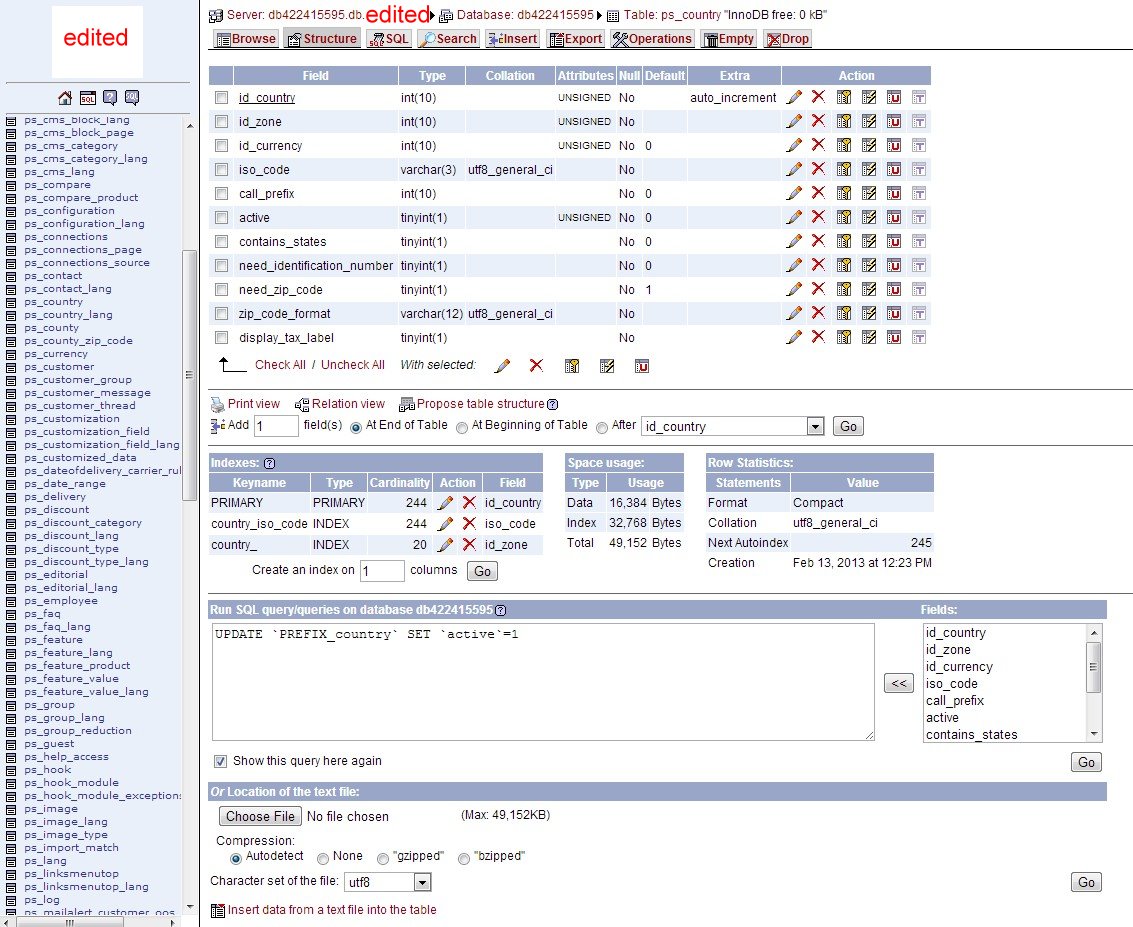Add unique index to iso_code field

pyautogui.click(x=869, y=169)
